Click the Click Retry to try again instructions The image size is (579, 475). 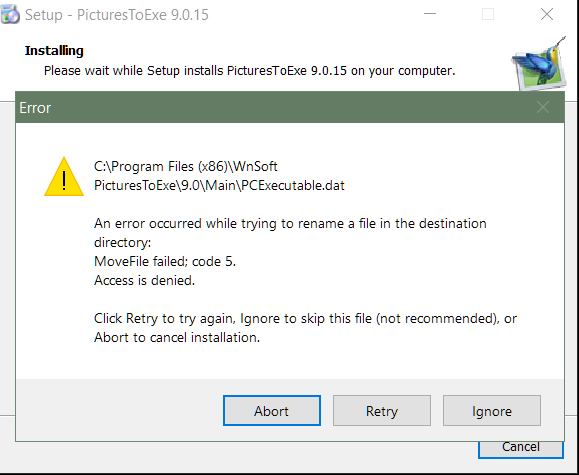click(305, 328)
